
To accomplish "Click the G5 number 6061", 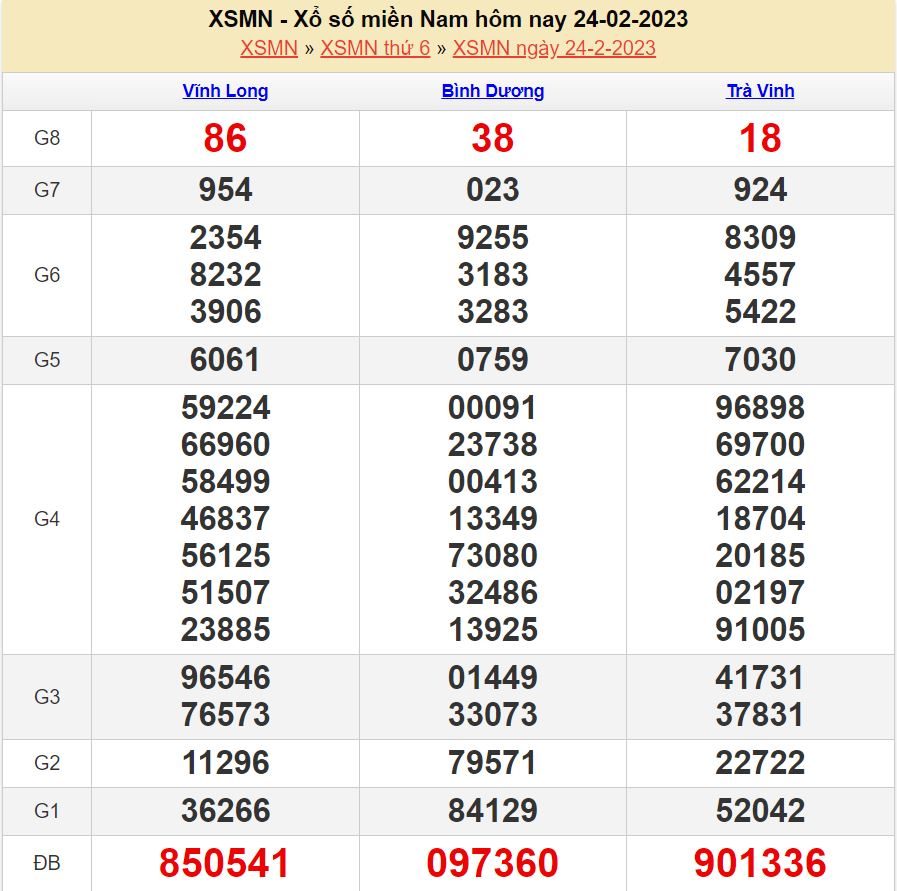I will pos(225,360).
